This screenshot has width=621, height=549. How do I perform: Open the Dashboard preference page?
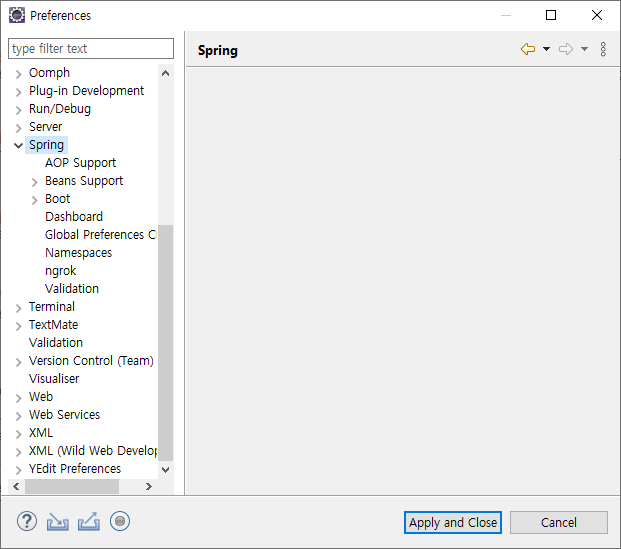[x=74, y=217]
